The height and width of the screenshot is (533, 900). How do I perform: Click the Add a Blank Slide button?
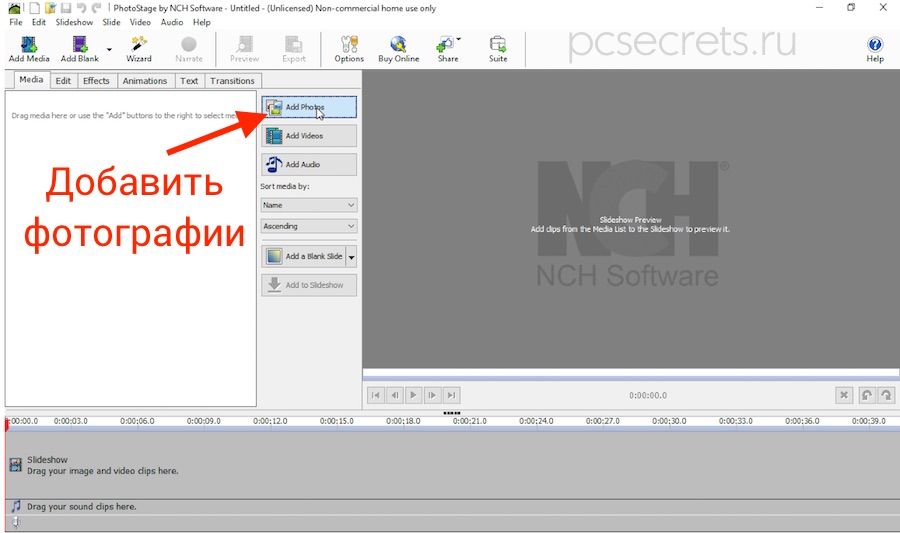(304, 256)
